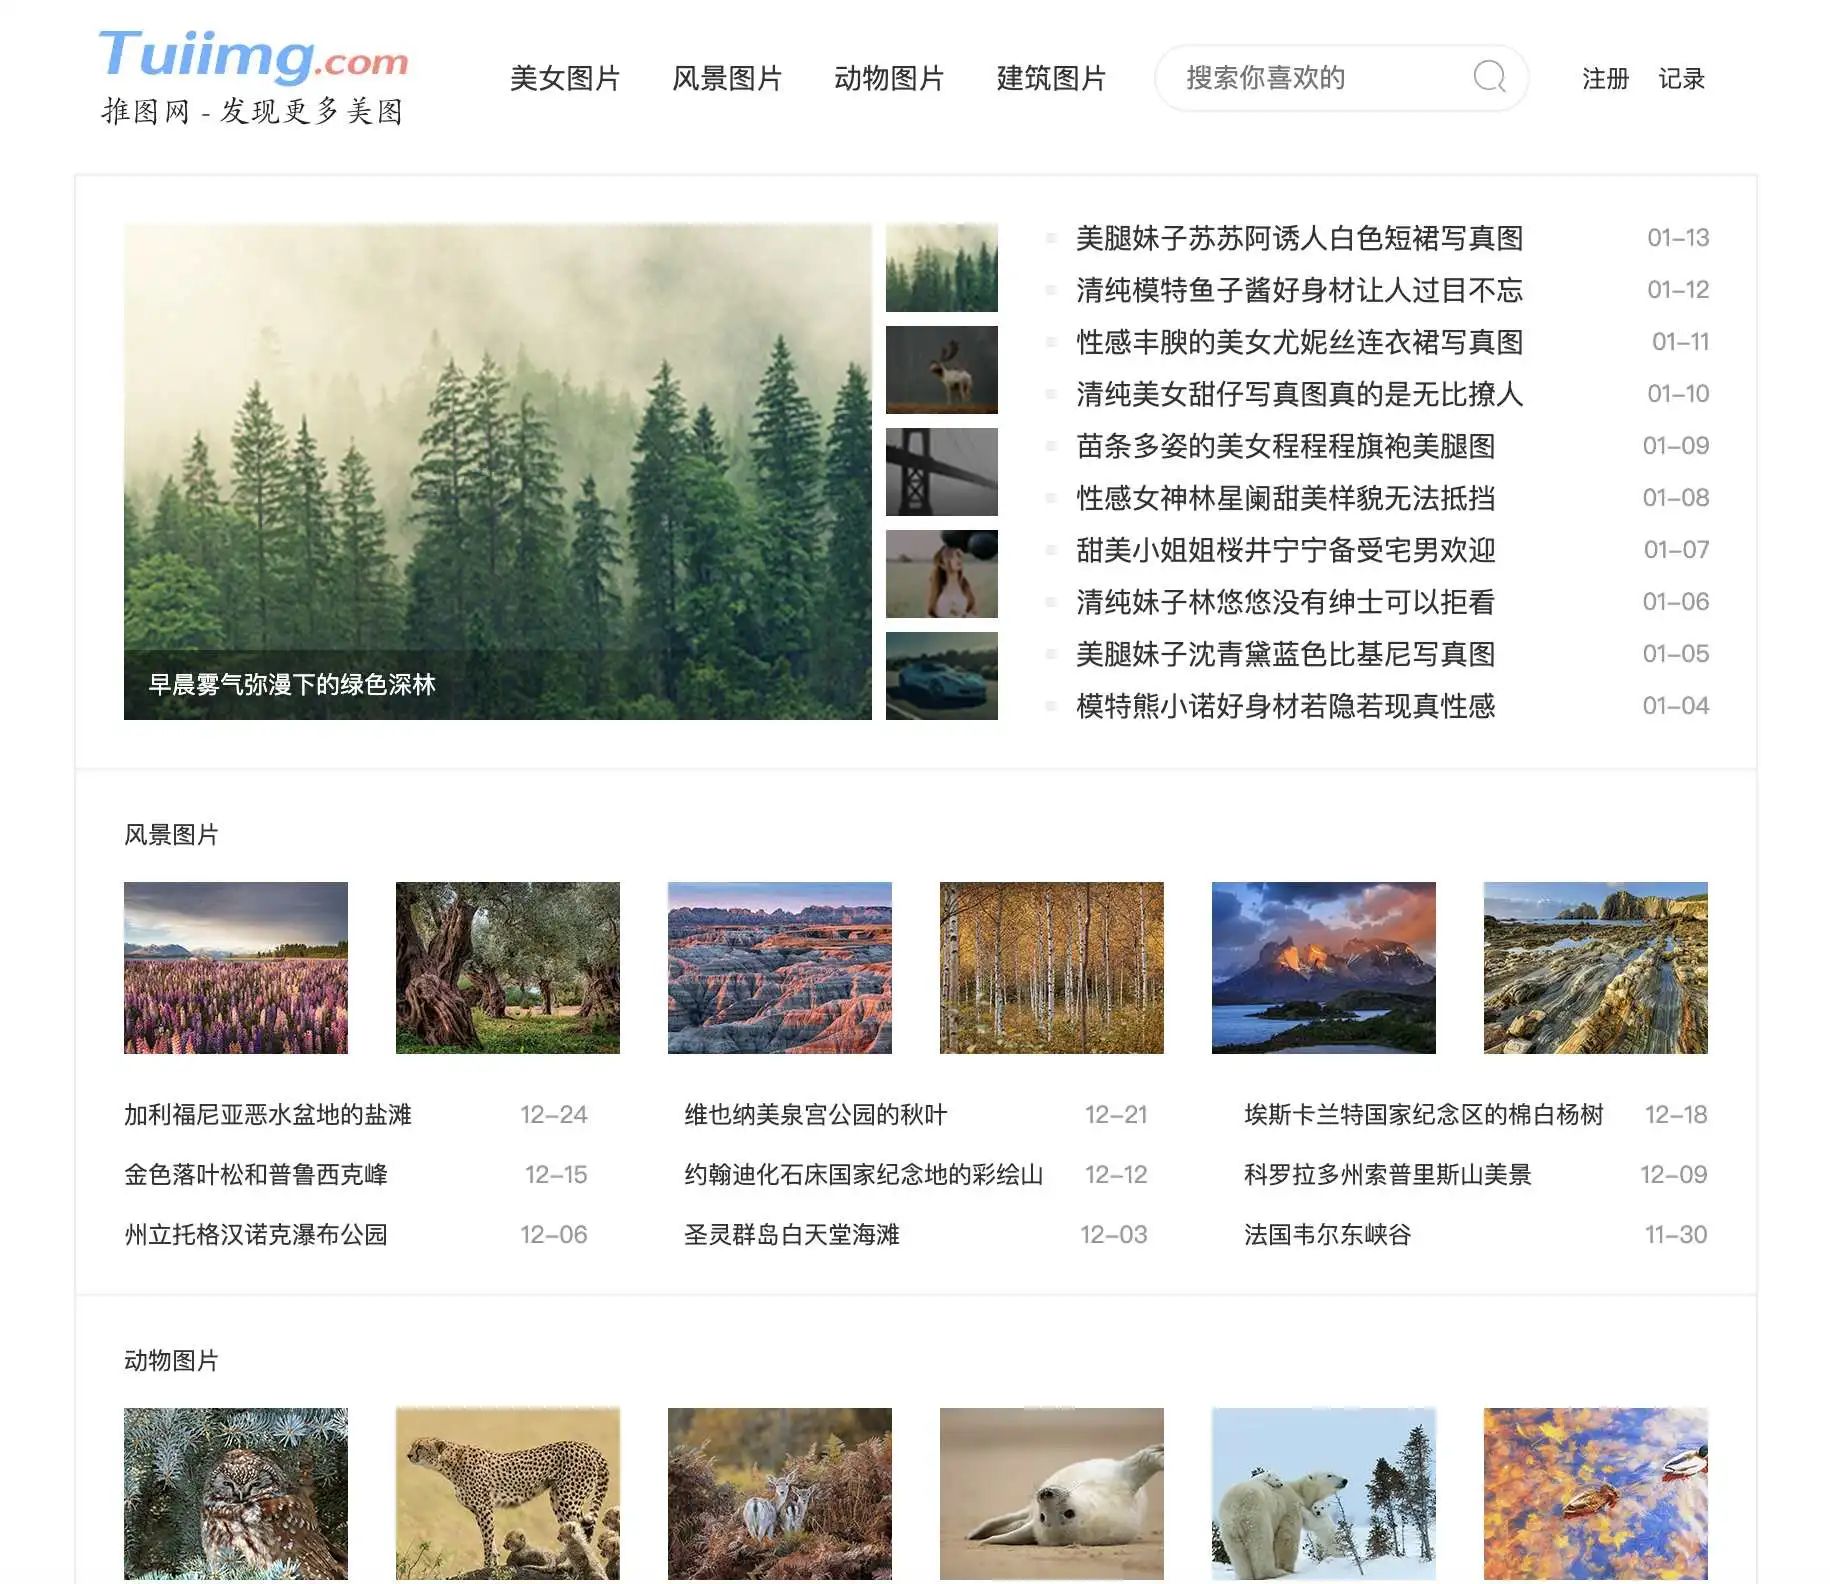Select 建筑图片 in the top navigation
This screenshot has width=1830, height=1584.
(x=1051, y=78)
